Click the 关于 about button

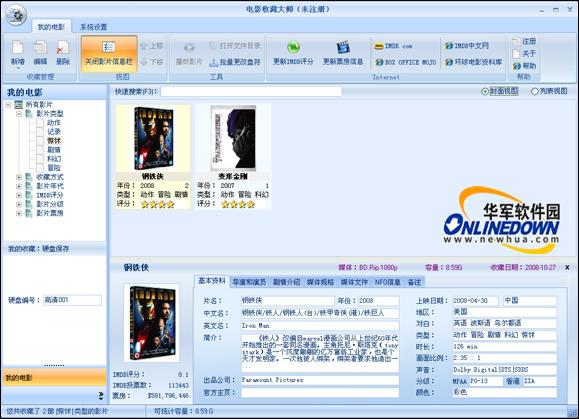tap(524, 54)
